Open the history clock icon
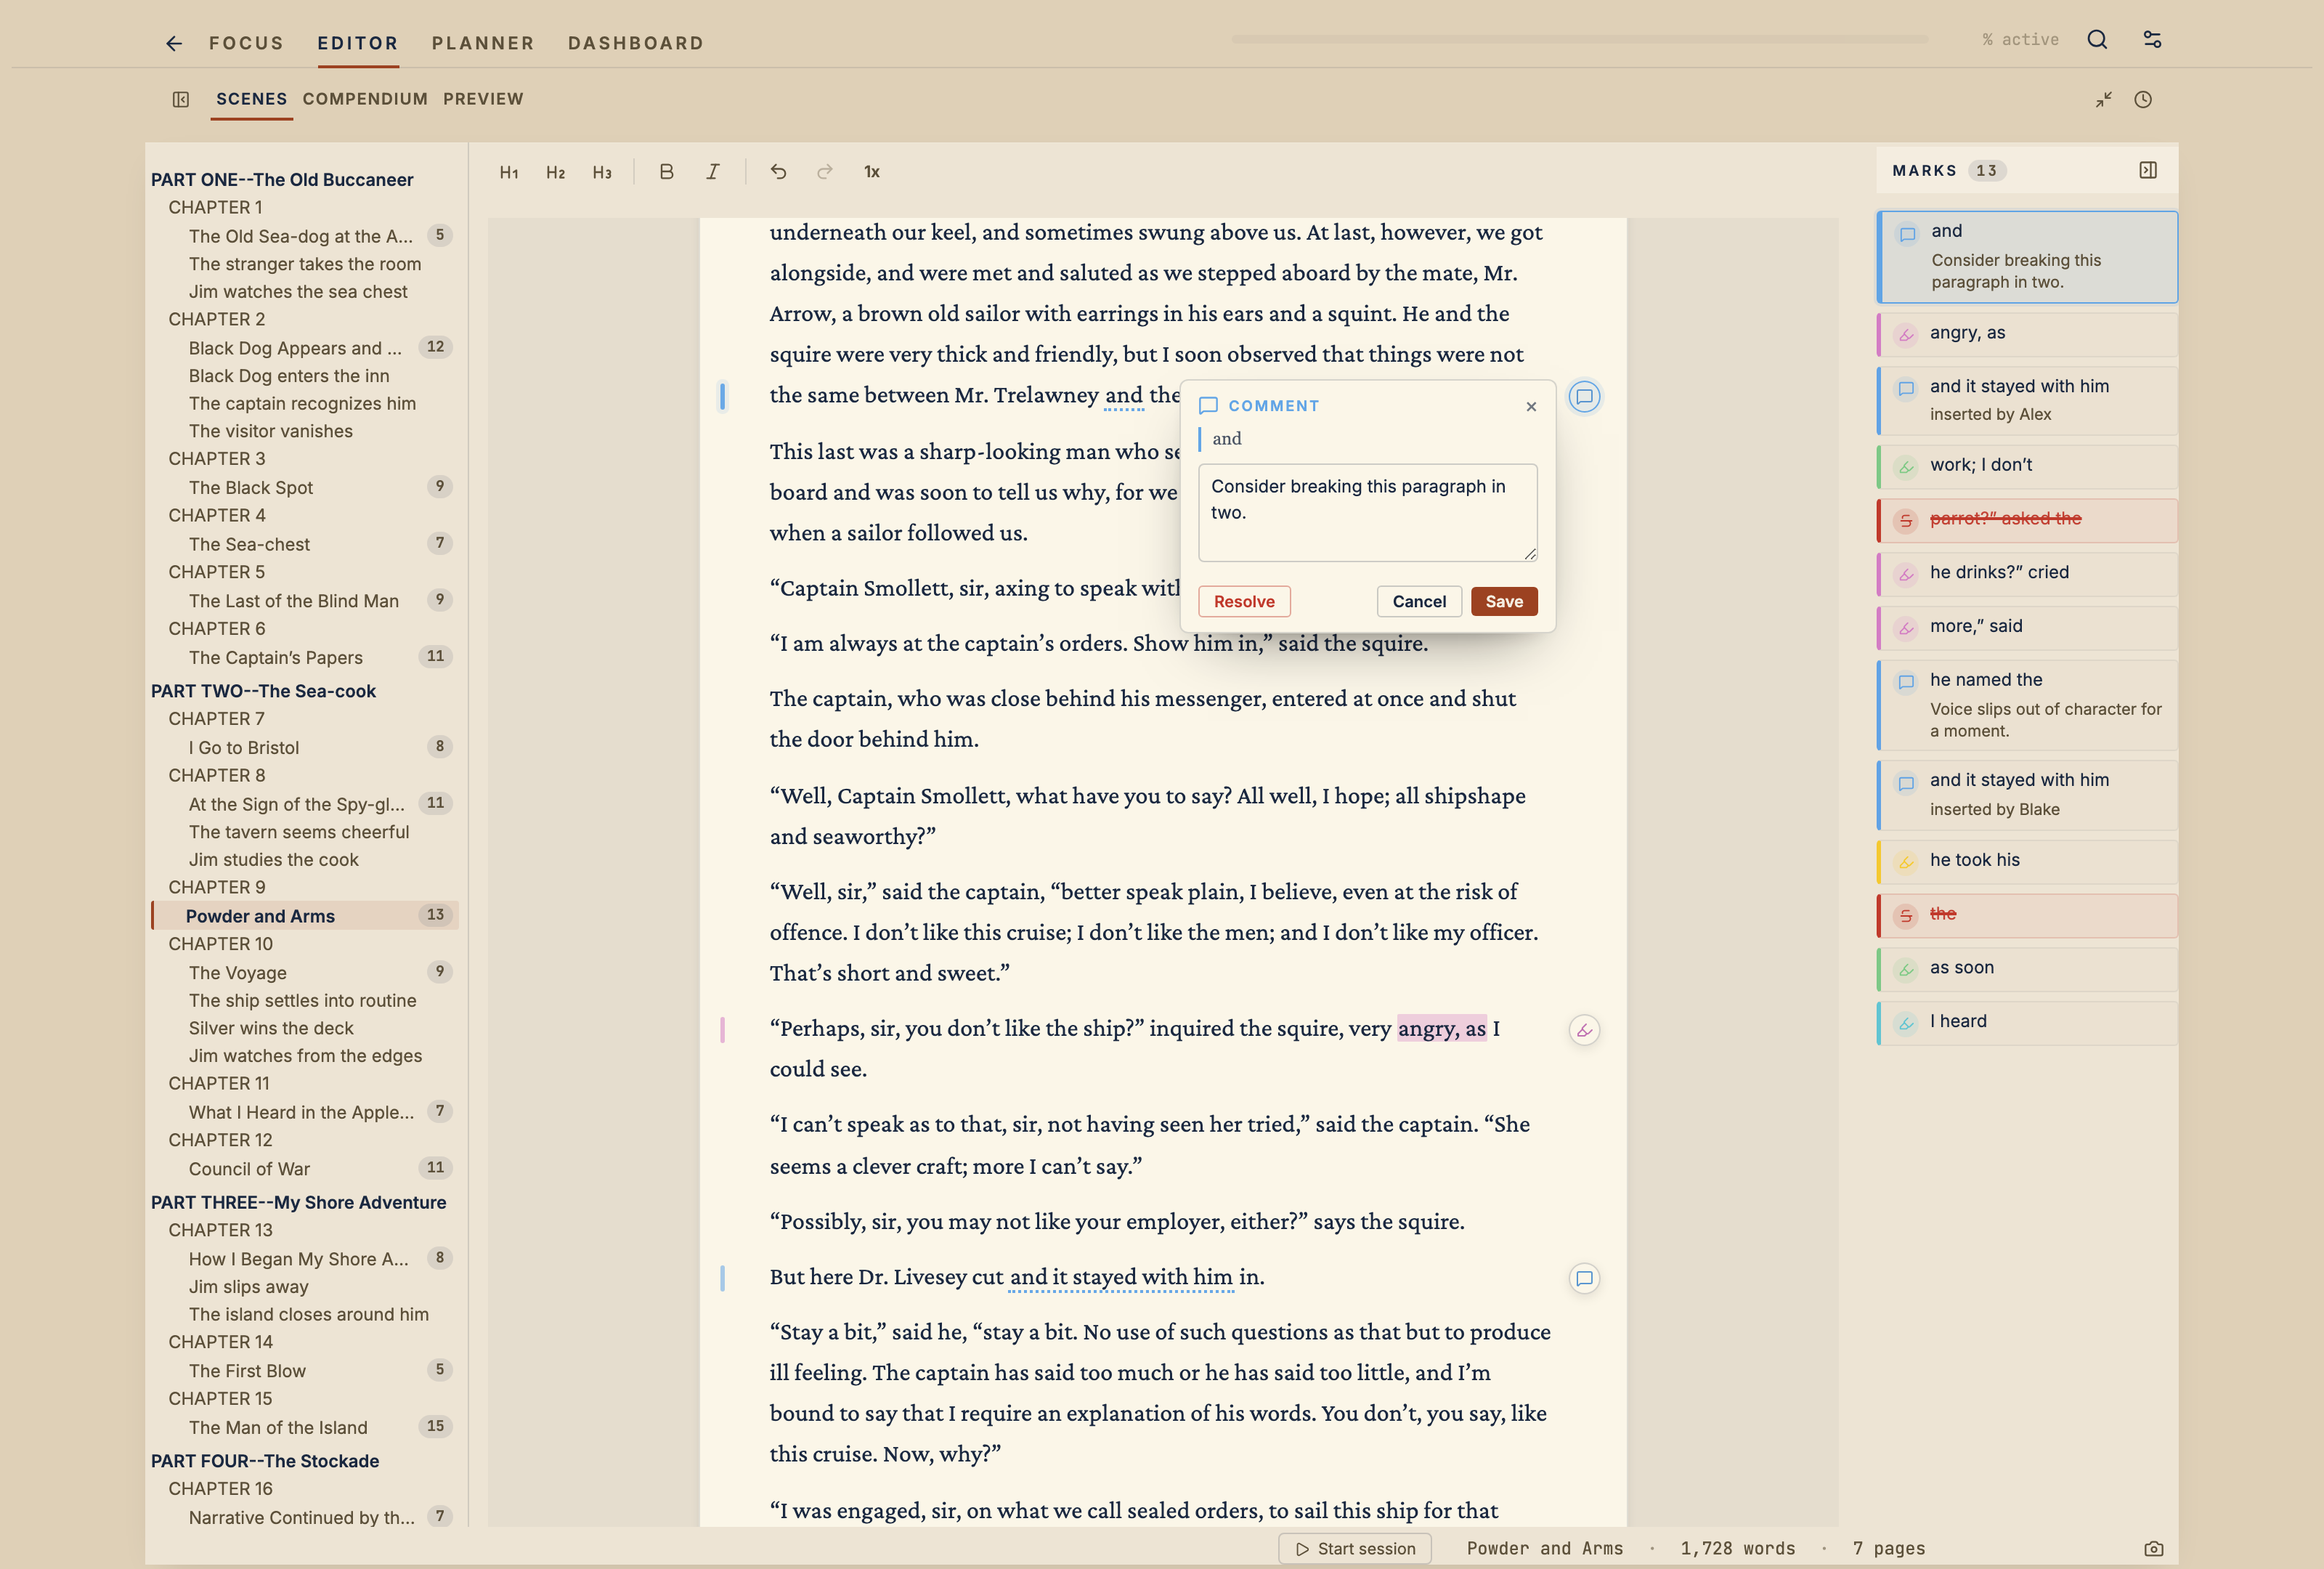Viewport: 2324px width, 1569px height. coord(2143,99)
